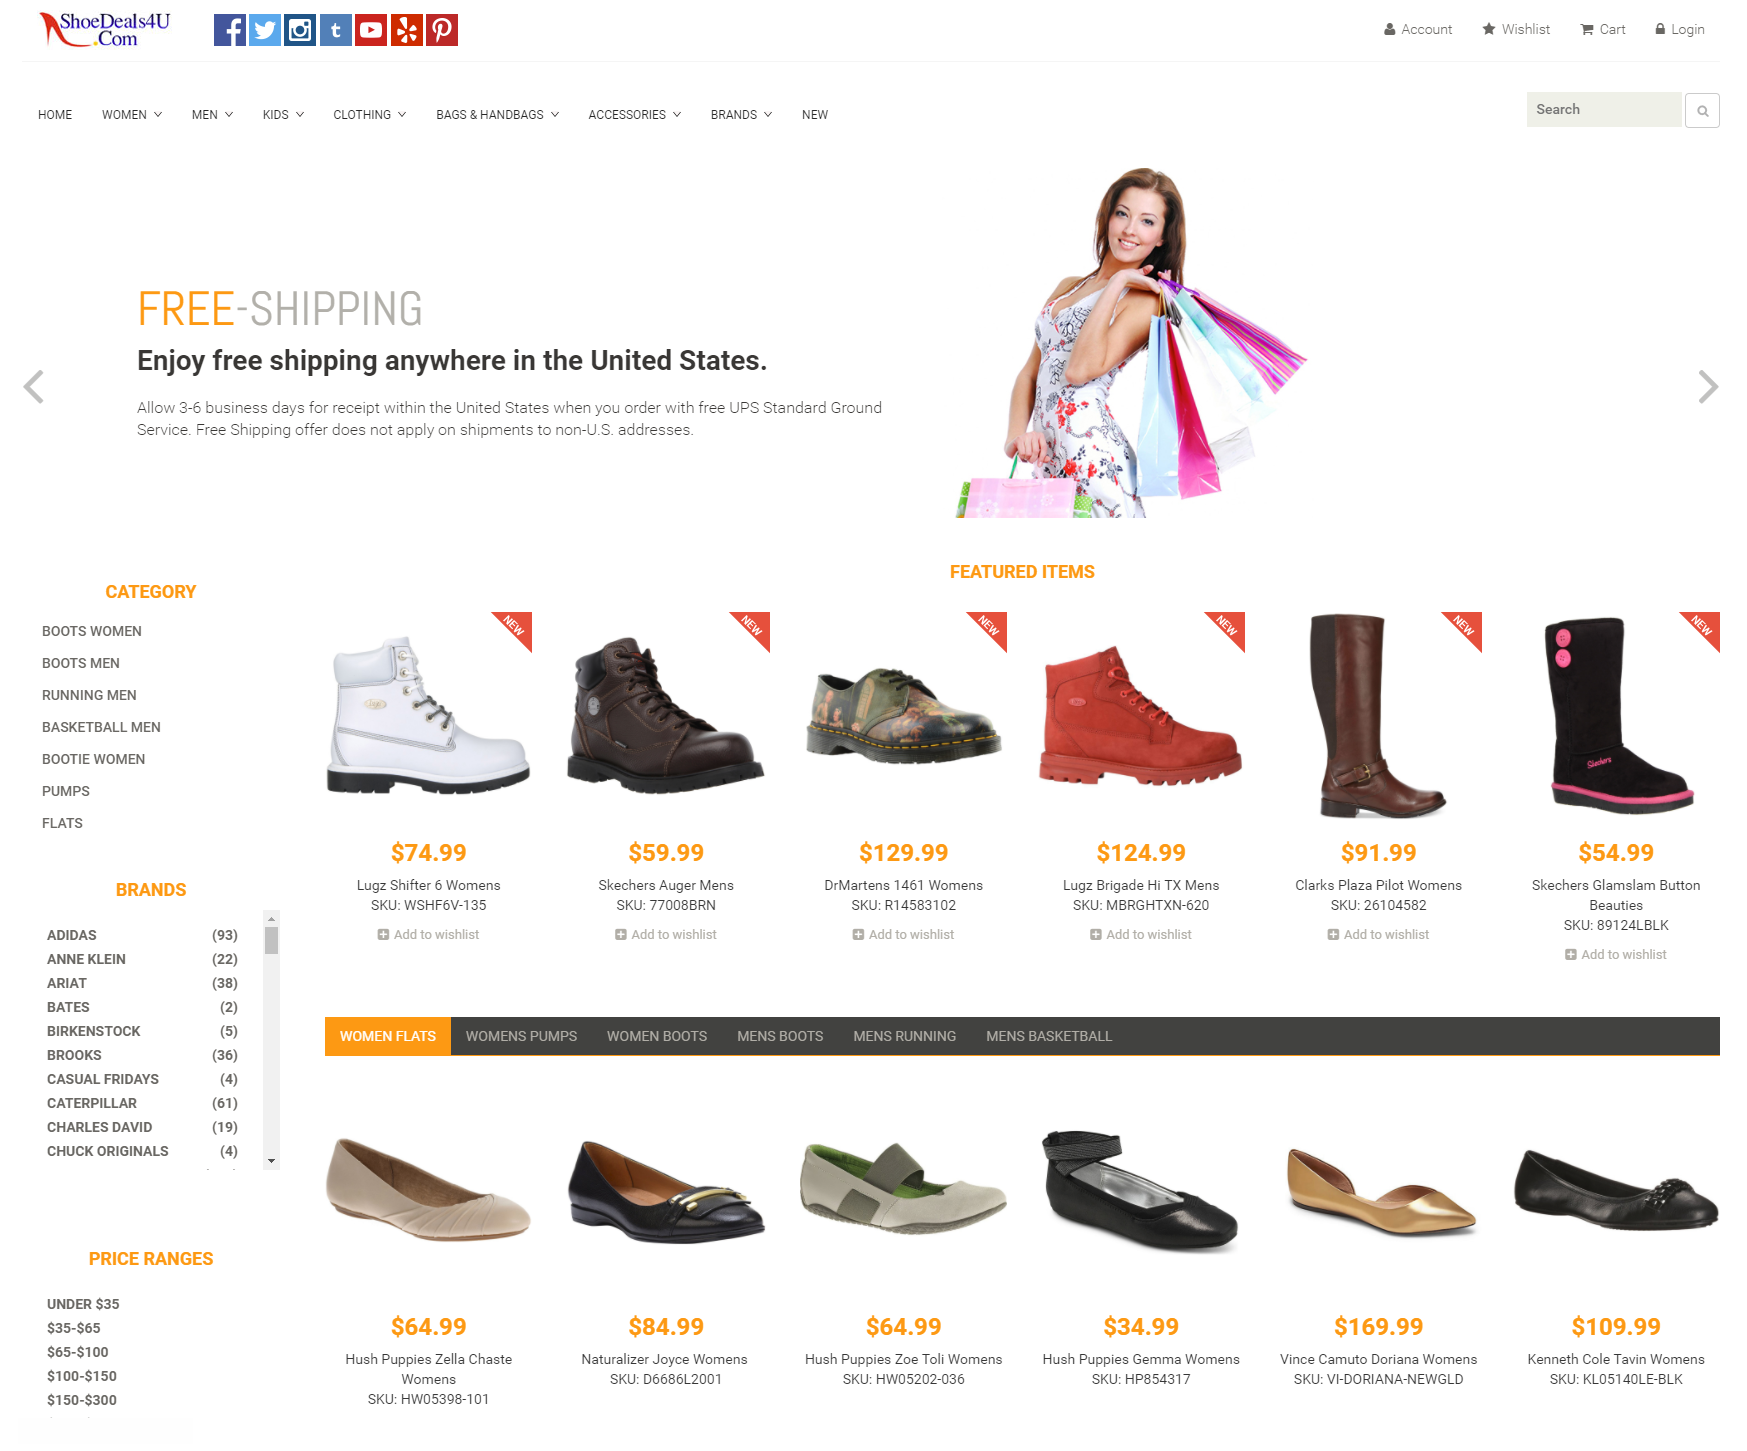This screenshot has width=1747, height=1451.
Task: Open RUNNING MEN category
Action: pos(89,695)
